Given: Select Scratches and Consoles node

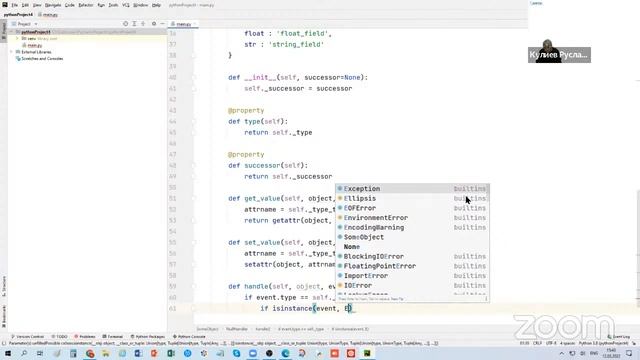Looking at the screenshot, I should (39, 59).
